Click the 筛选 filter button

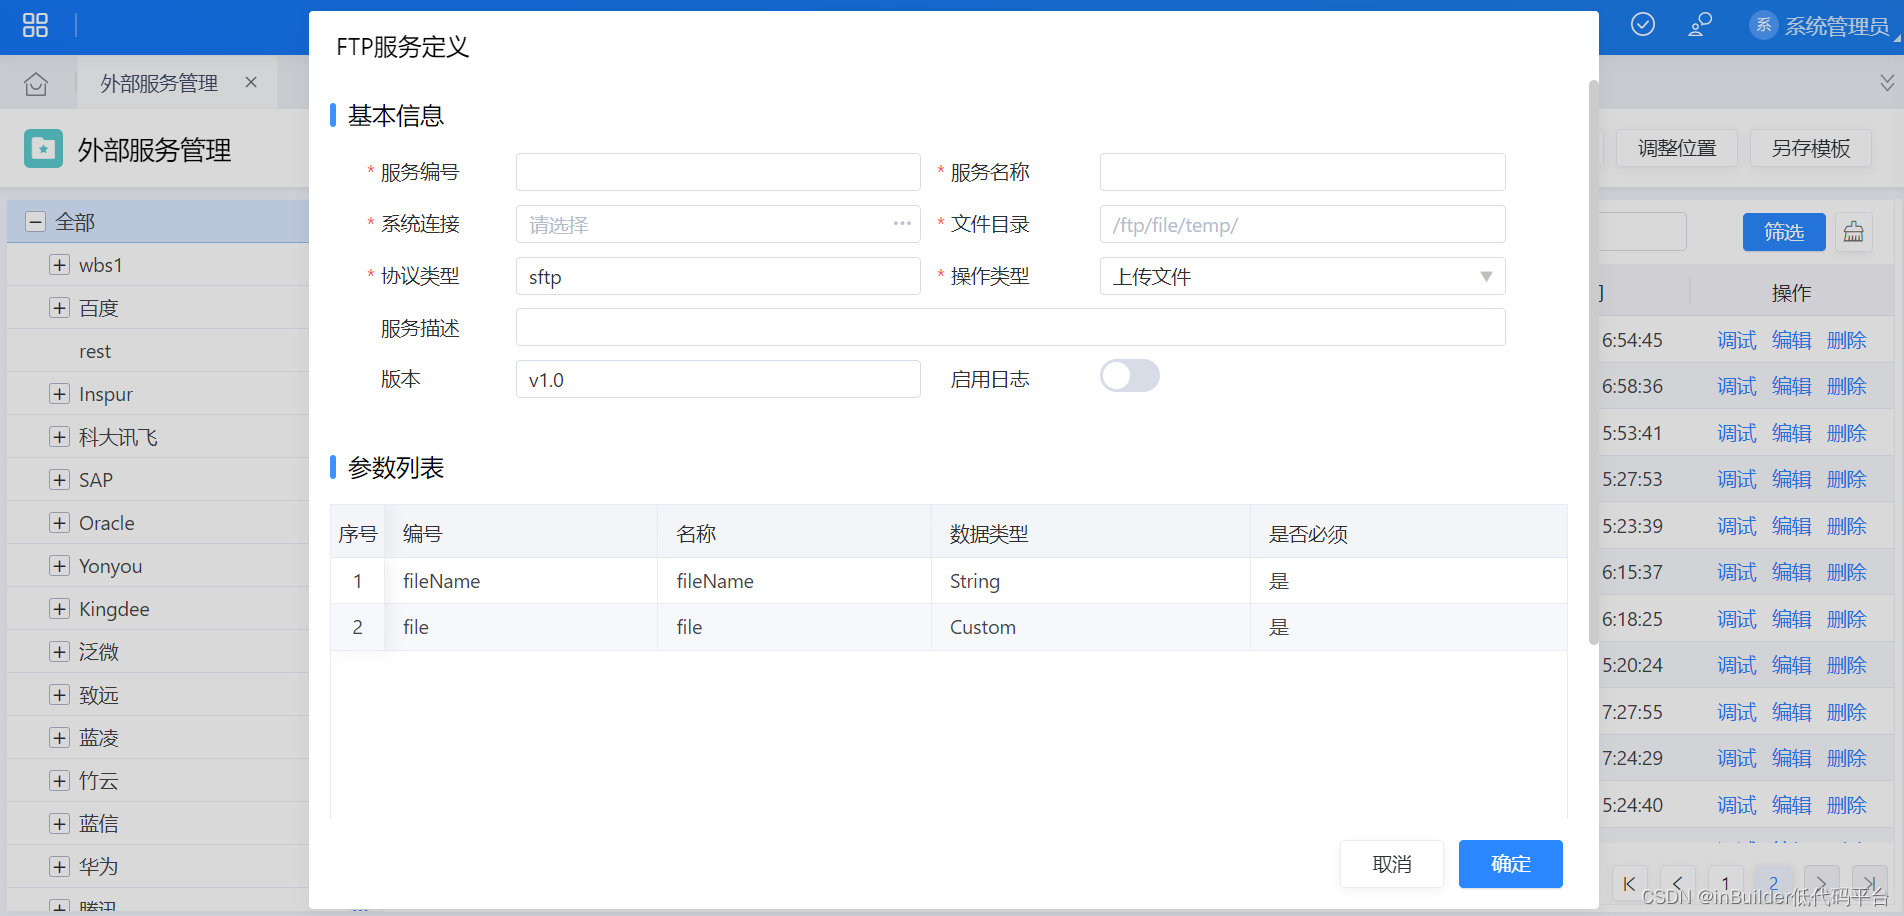point(1784,232)
